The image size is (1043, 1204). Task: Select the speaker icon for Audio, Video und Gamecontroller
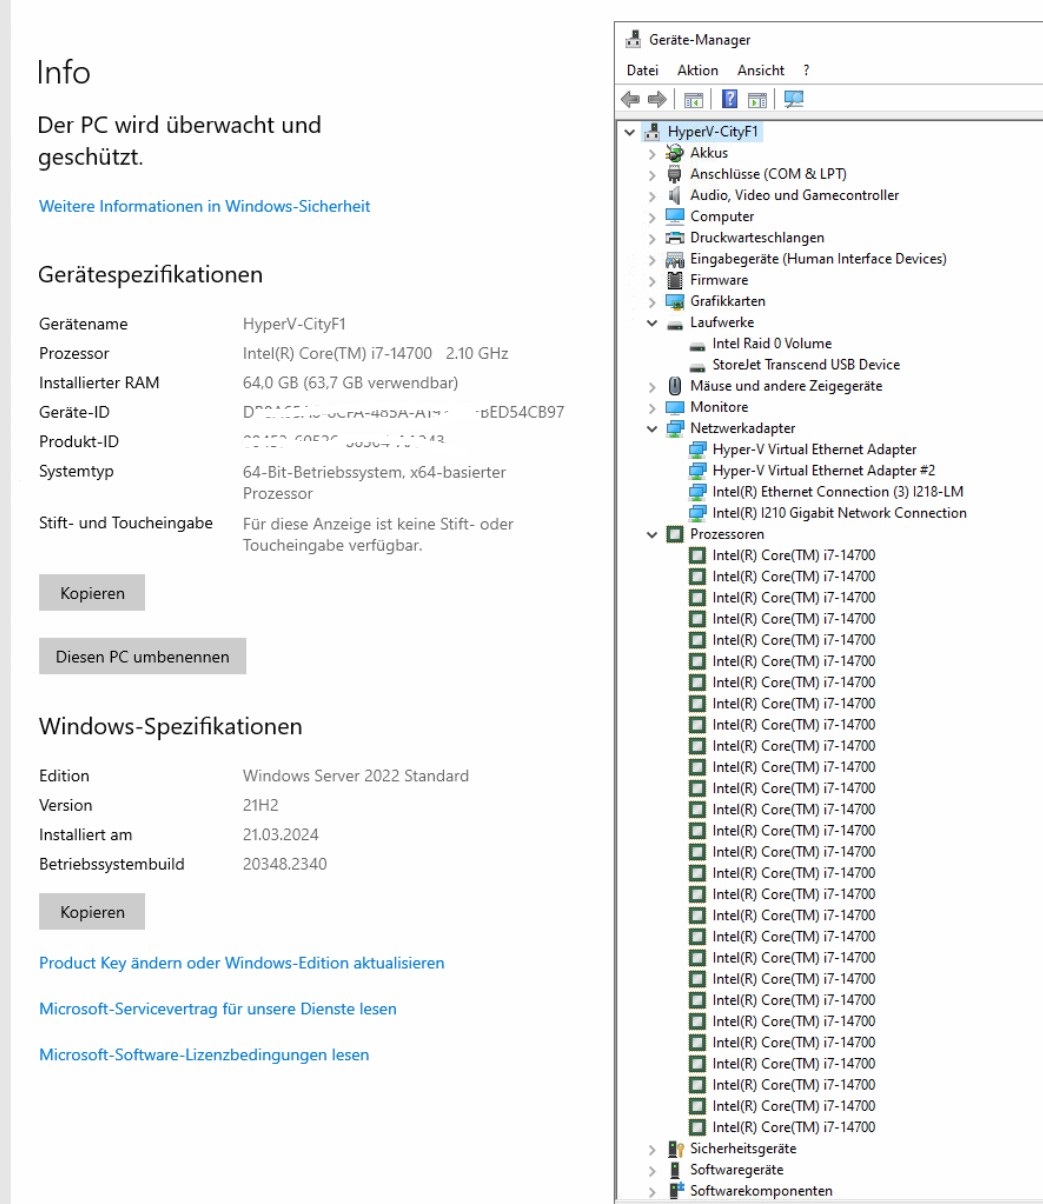675,195
